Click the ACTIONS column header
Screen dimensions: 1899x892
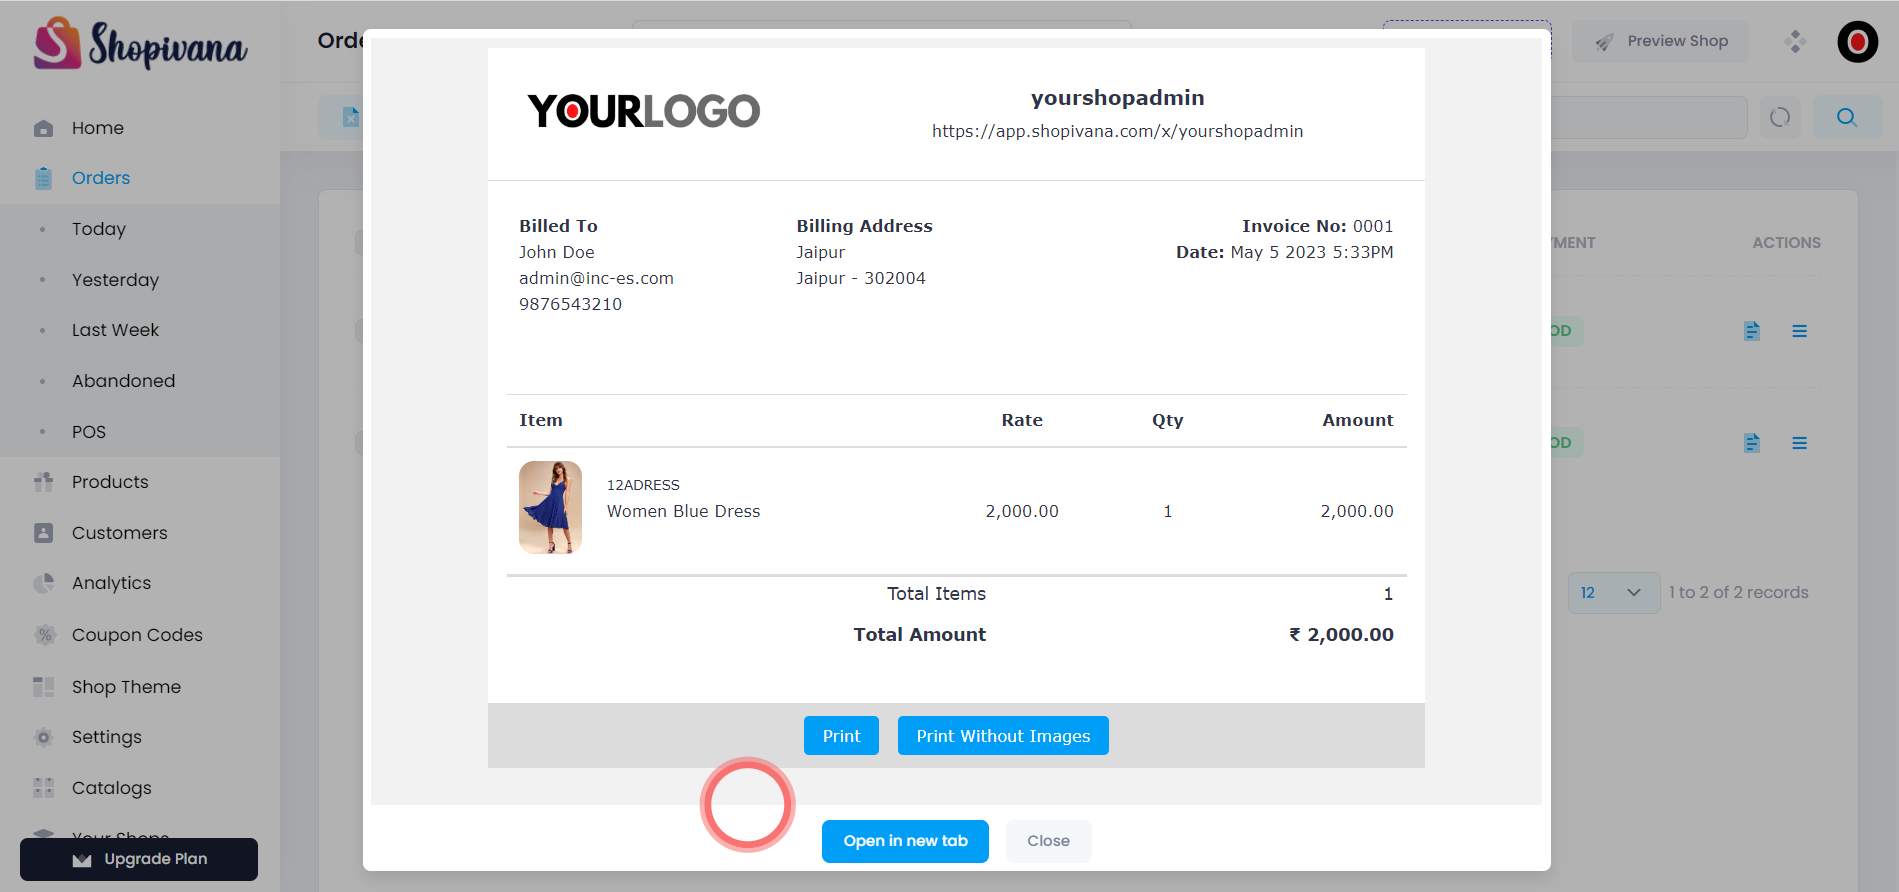point(1786,243)
